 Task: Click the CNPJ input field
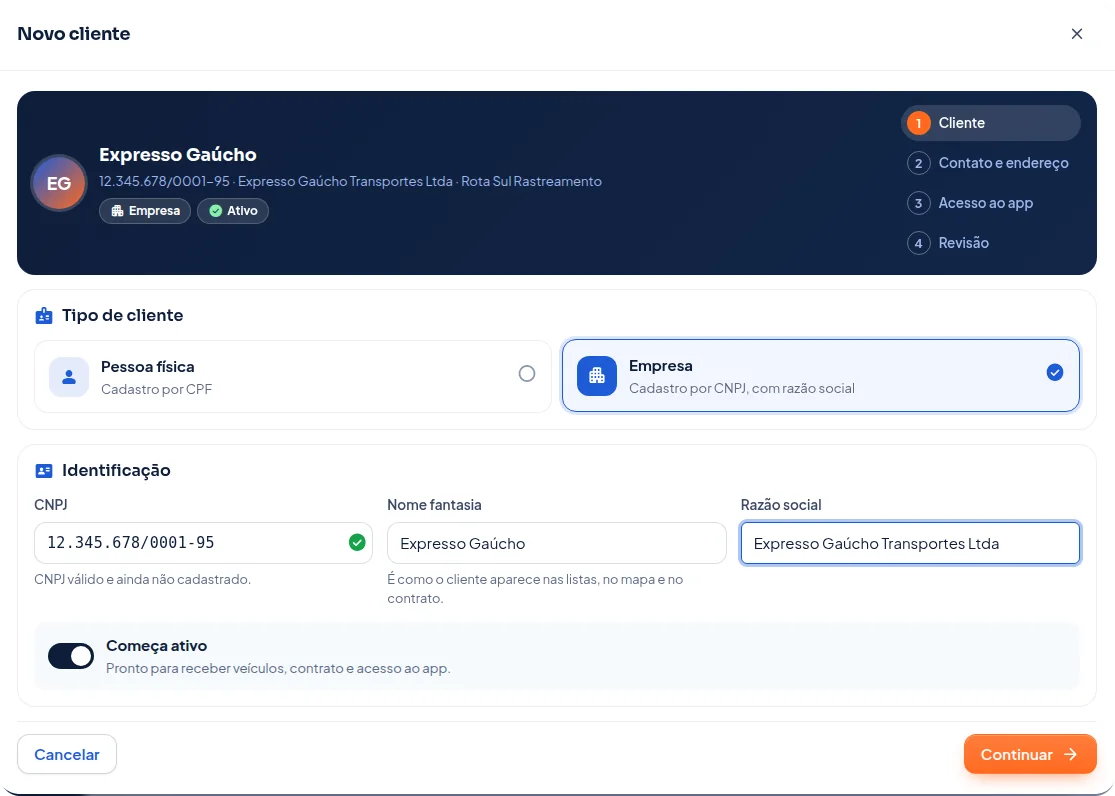(203, 543)
